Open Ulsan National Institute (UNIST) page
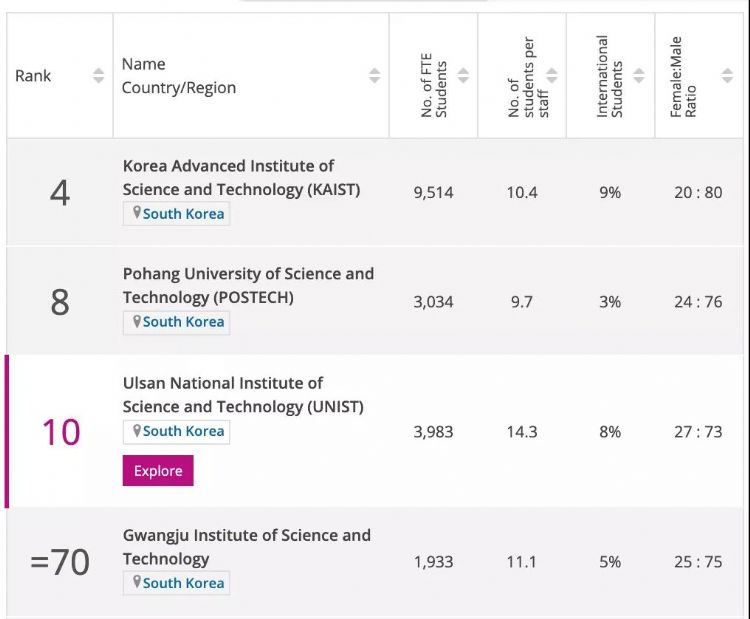 click(243, 394)
